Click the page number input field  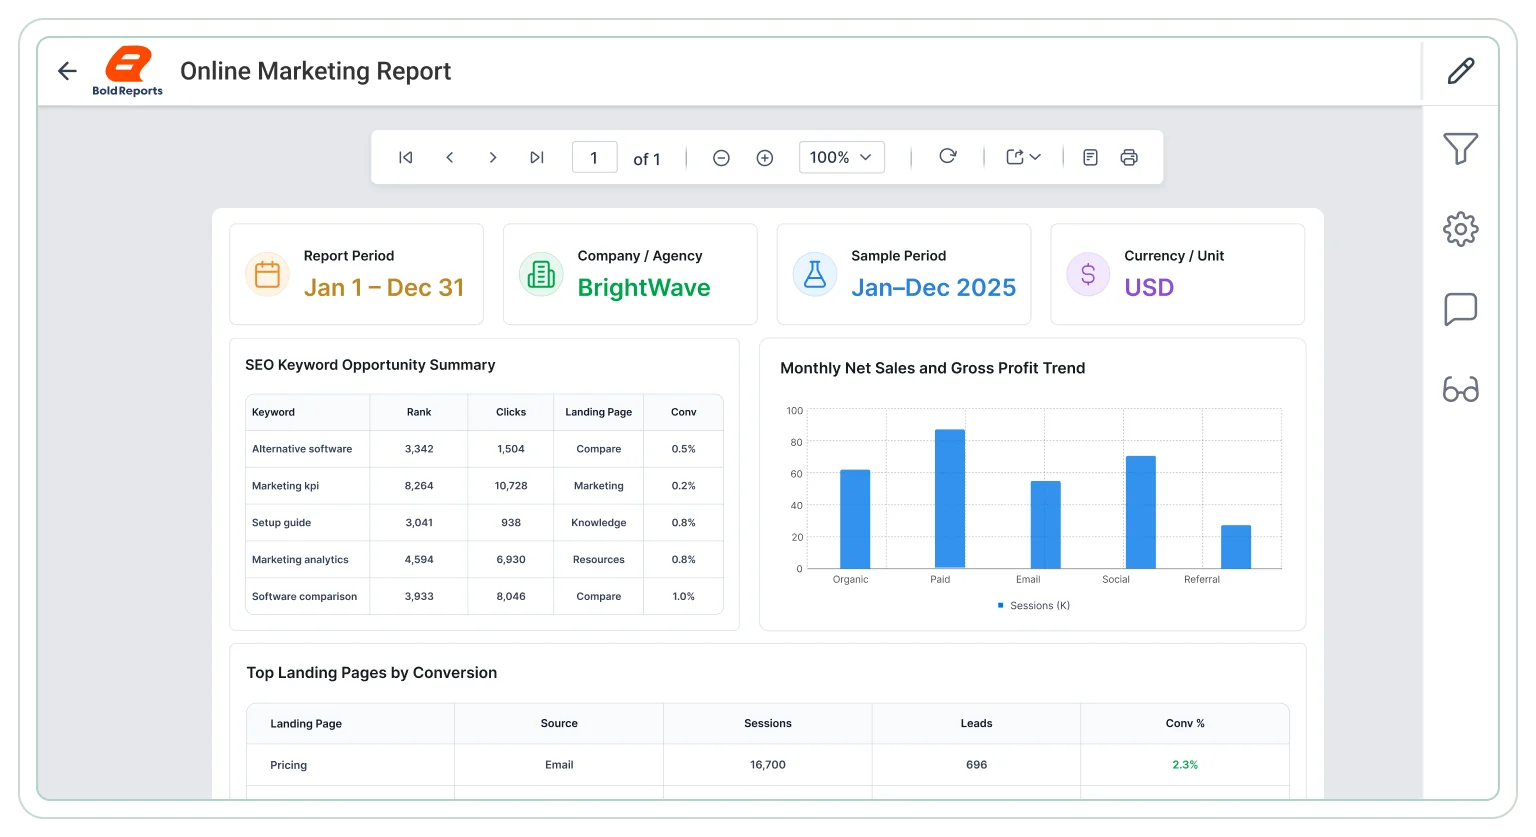pos(594,157)
